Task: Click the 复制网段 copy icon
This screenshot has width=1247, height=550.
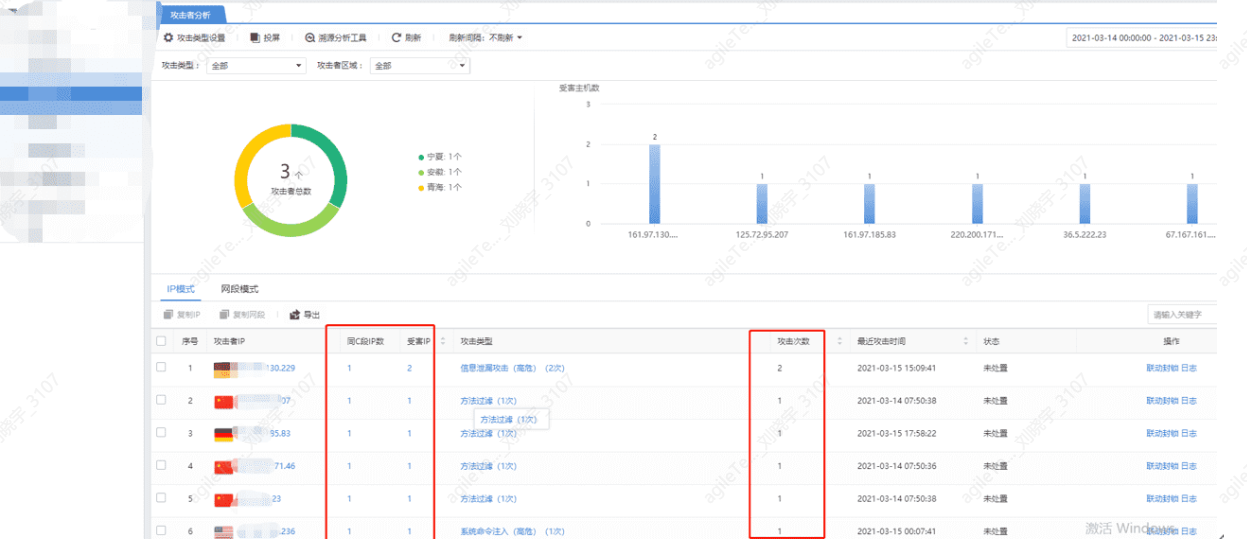Action: [x=225, y=315]
